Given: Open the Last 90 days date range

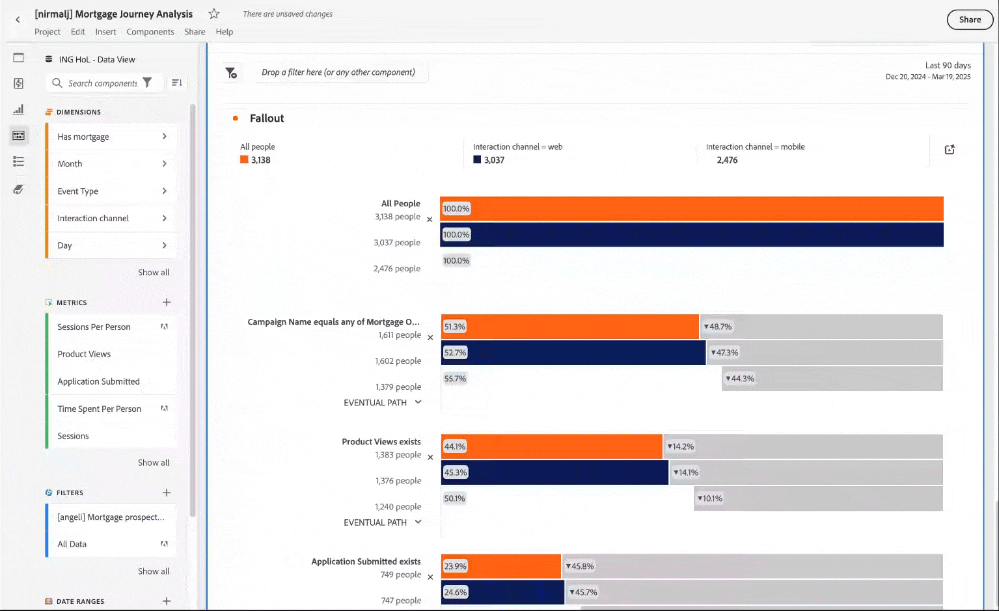Looking at the screenshot, I should click(x=928, y=71).
